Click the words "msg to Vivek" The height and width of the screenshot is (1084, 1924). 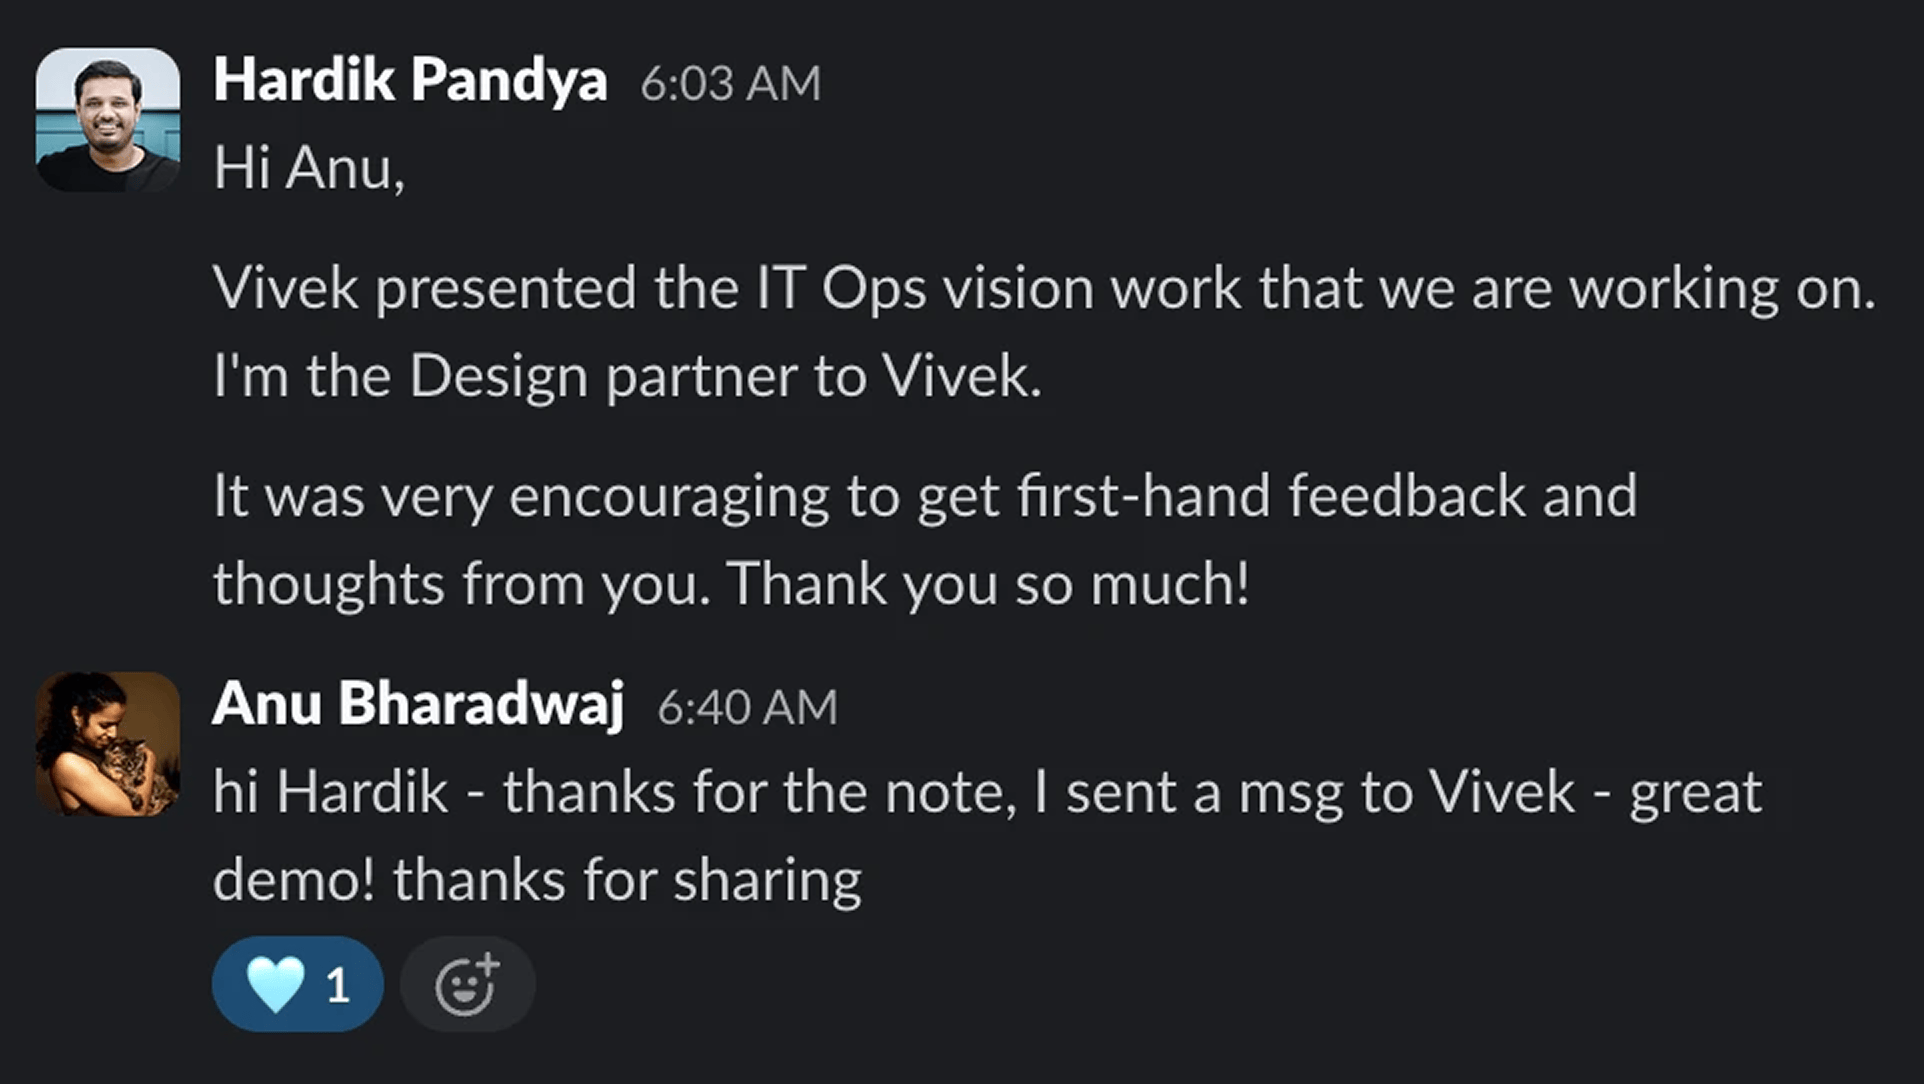(x=1406, y=792)
